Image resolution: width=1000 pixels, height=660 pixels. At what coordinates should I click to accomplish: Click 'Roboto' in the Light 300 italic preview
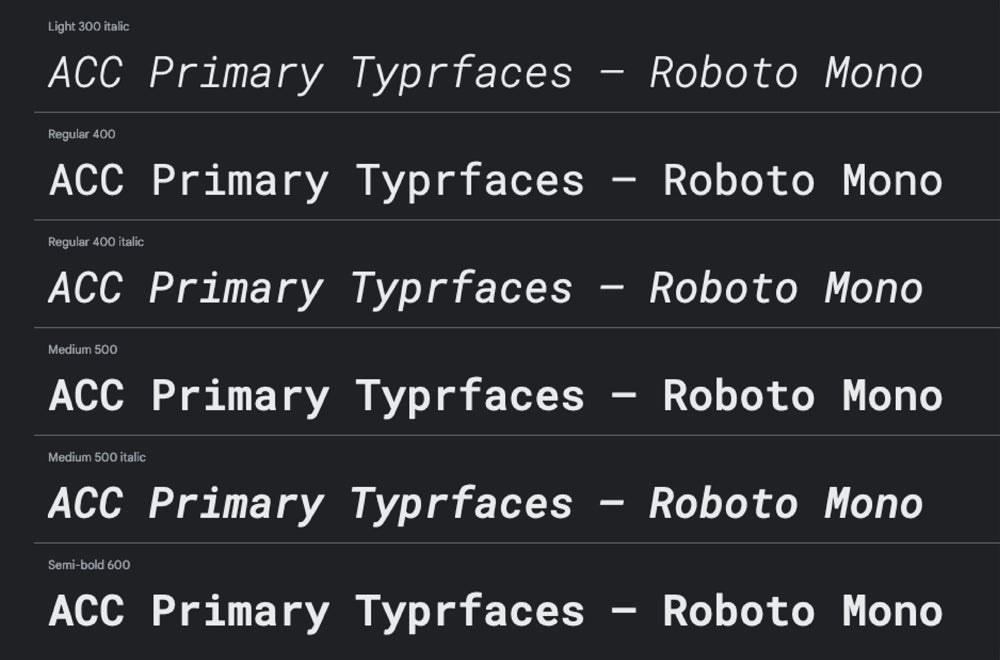[x=723, y=74]
